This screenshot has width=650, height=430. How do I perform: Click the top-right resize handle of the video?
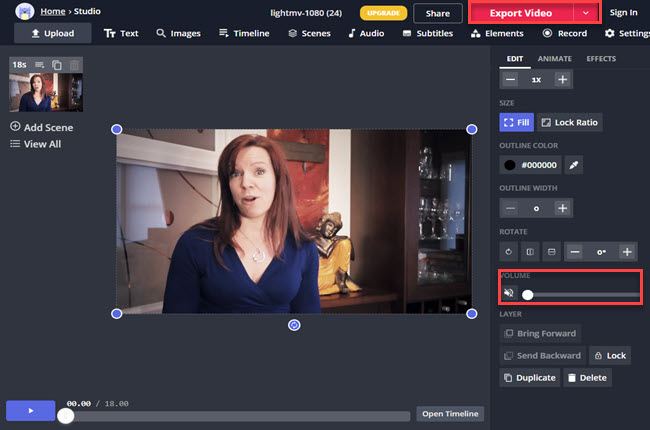[x=472, y=129]
